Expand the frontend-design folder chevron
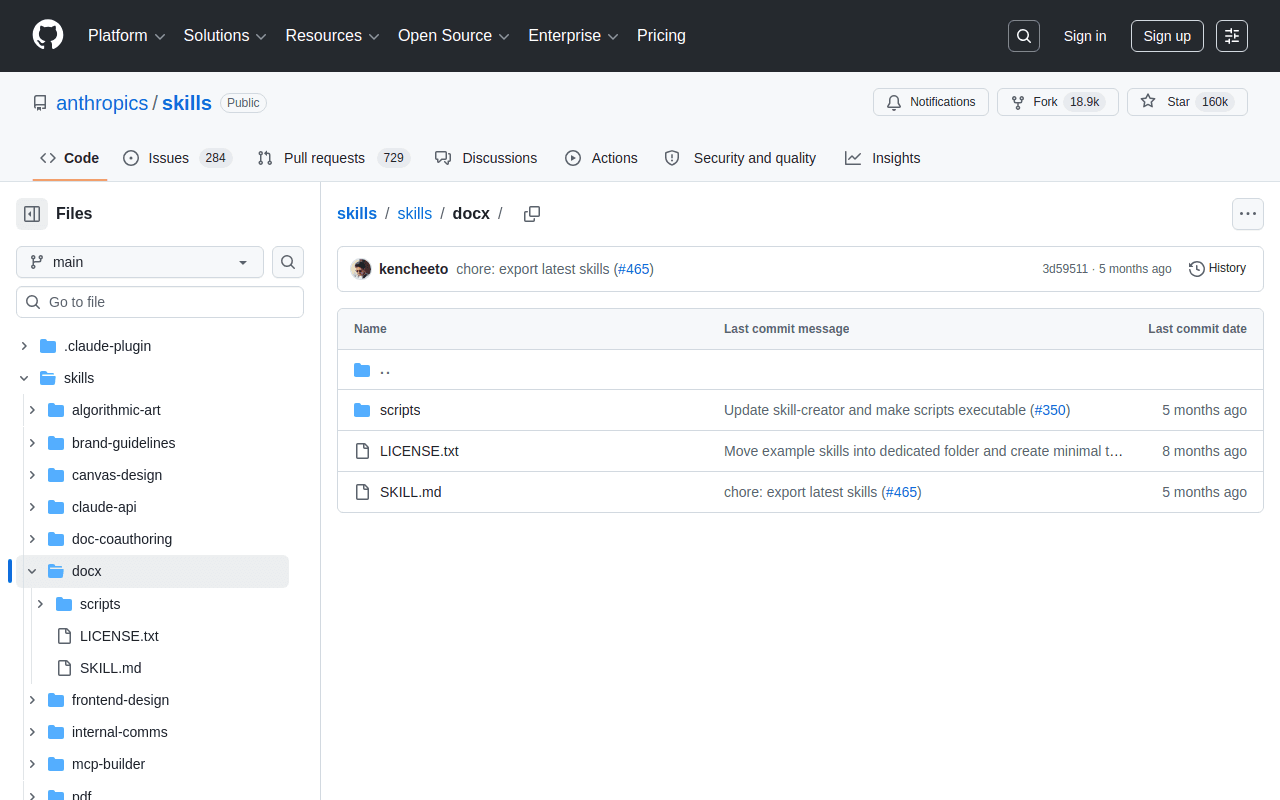The height and width of the screenshot is (800, 1280). [x=32, y=700]
